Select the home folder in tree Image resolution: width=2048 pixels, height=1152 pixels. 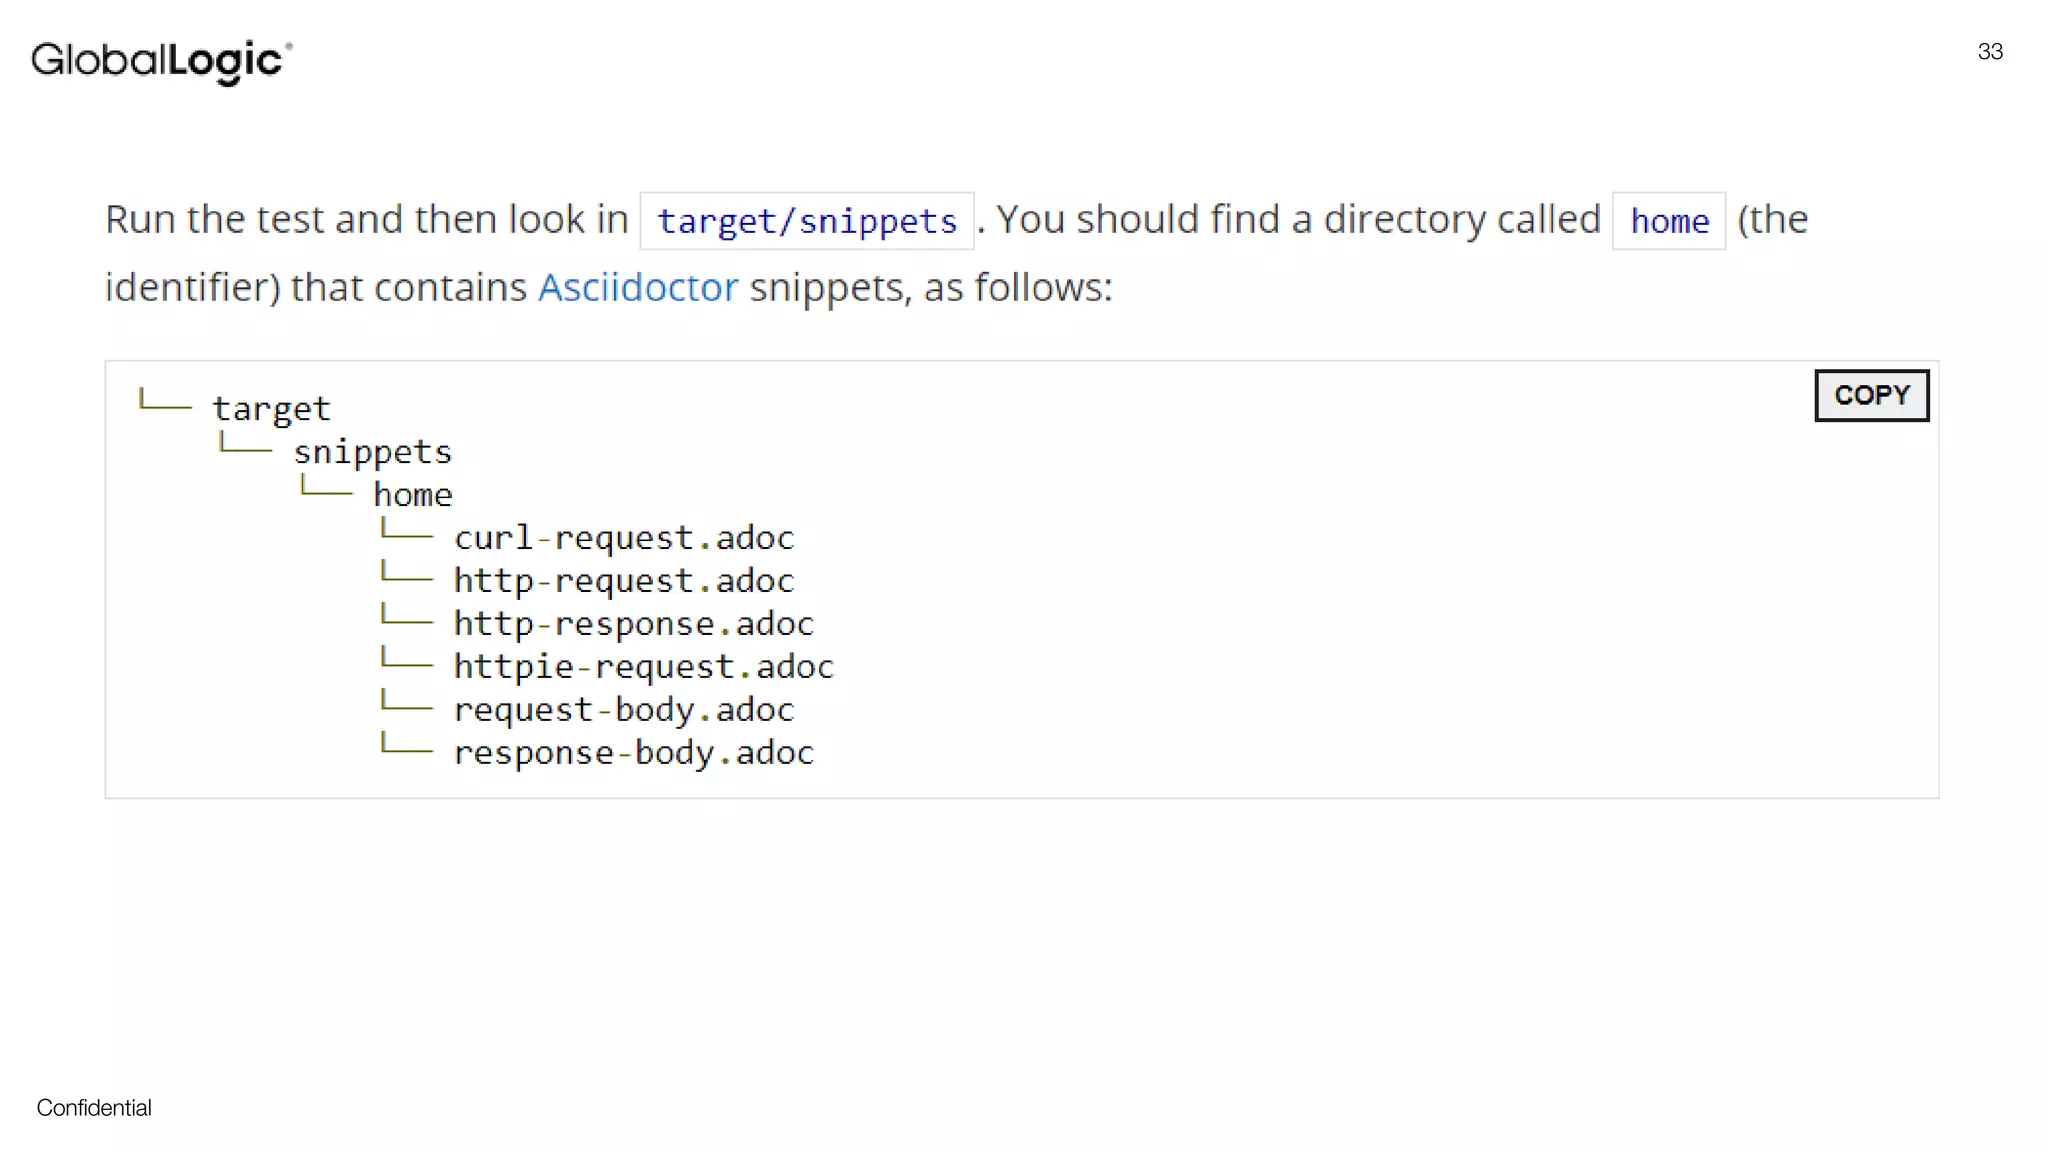tap(413, 495)
